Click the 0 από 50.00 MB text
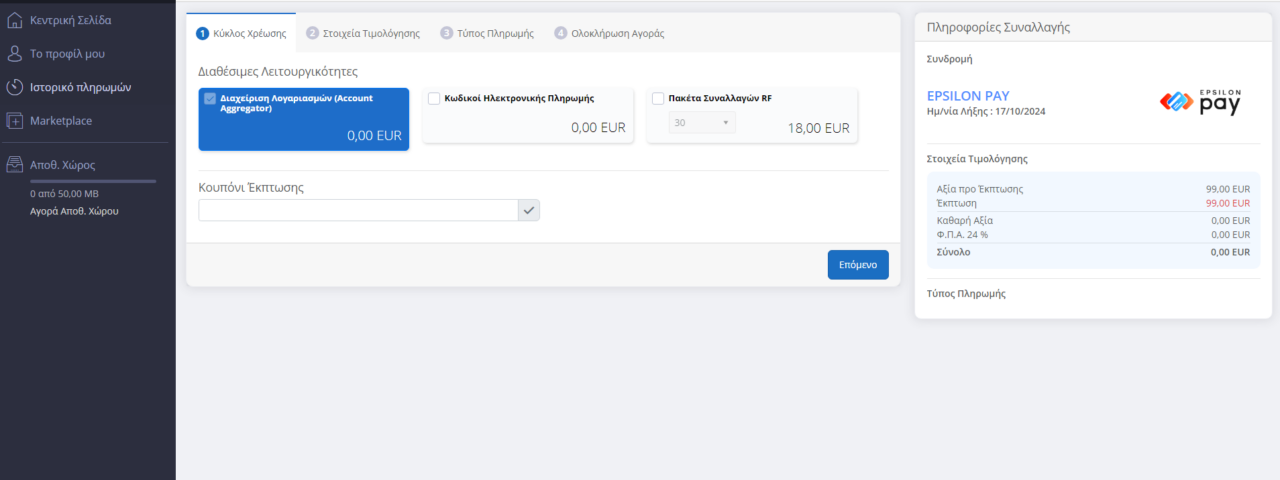 (64, 194)
